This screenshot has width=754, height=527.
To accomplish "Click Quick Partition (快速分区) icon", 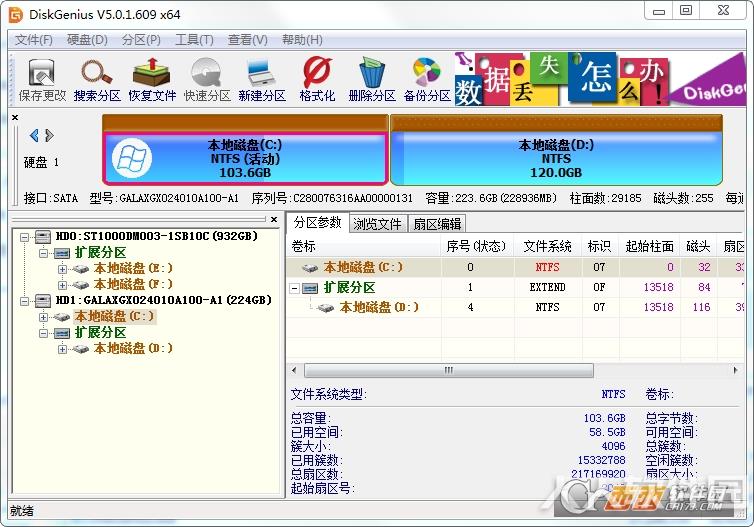I will (207, 80).
